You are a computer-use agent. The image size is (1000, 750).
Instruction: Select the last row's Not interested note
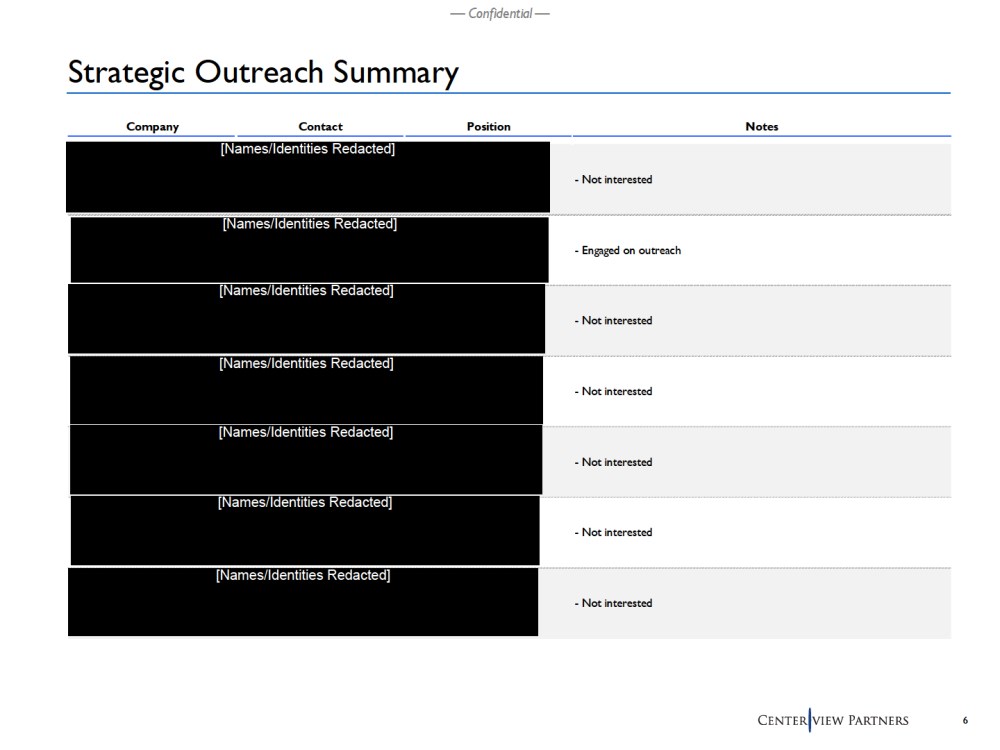pos(614,604)
